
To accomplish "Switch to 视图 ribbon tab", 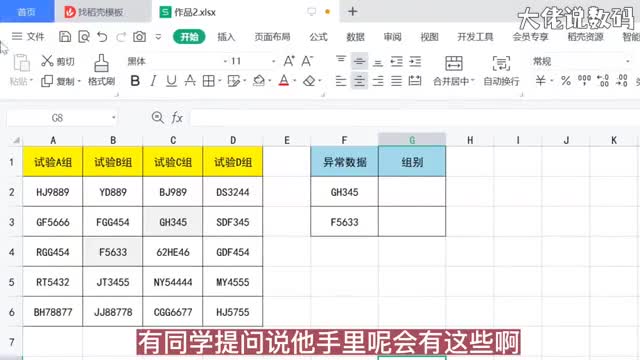I will click(x=429, y=37).
